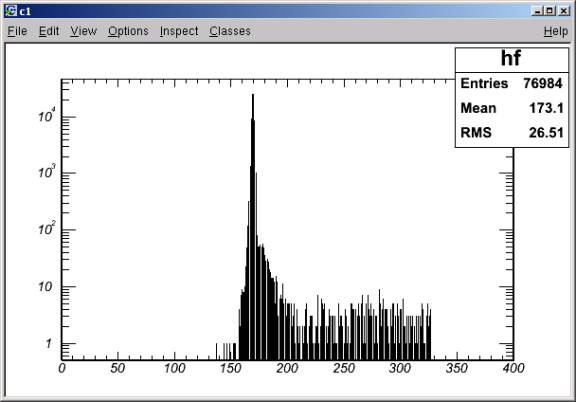Click the 'RMS' label in the stats box
This screenshot has height=402, width=576.
point(476,132)
